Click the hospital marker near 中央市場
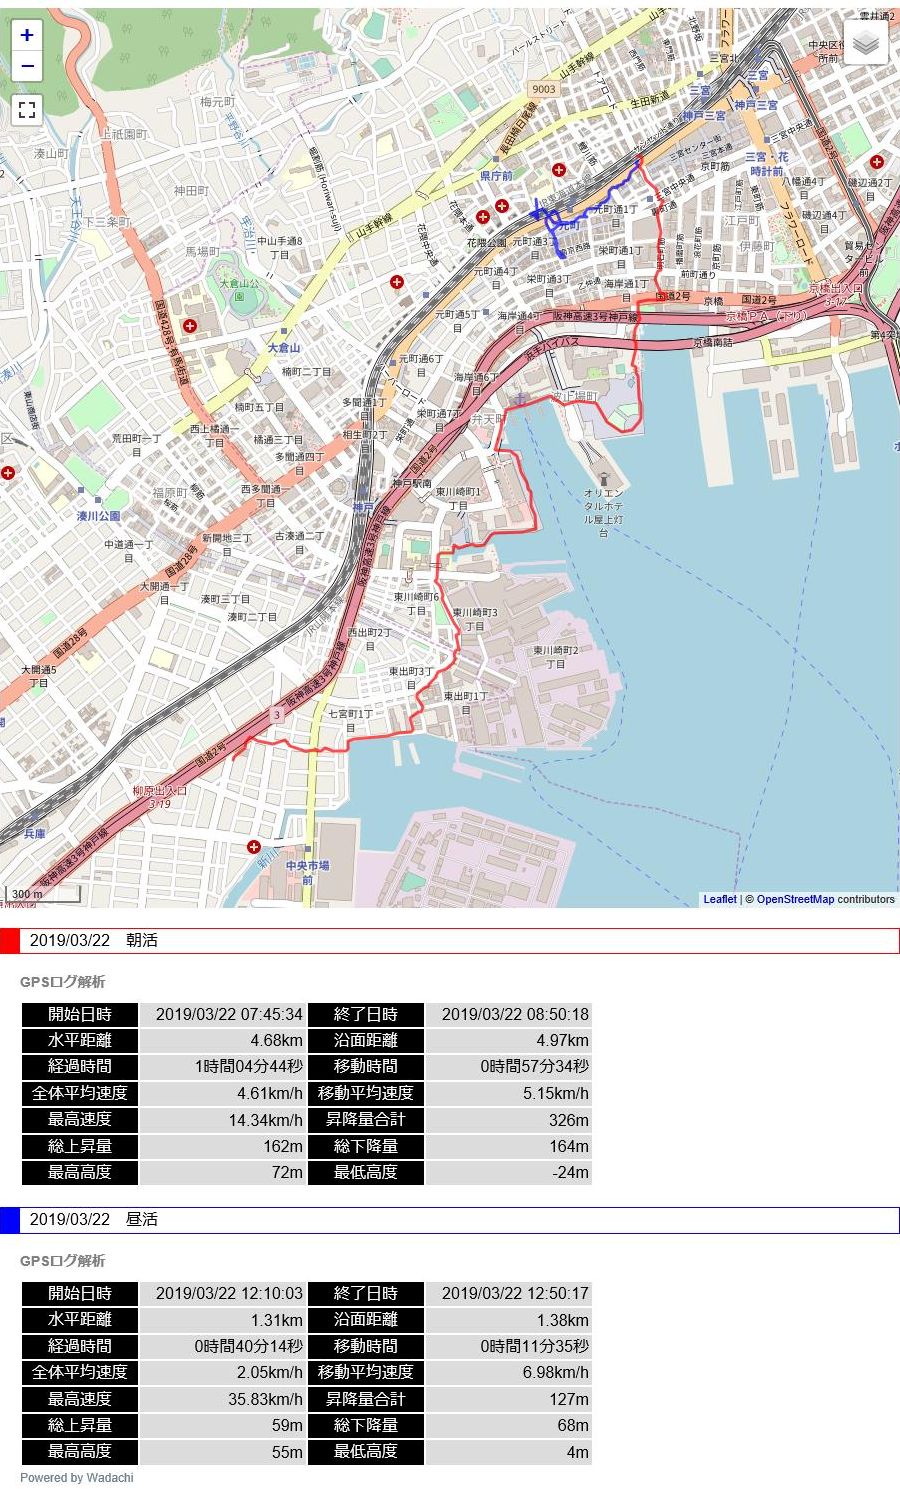This screenshot has width=900, height=1490. click(x=254, y=847)
